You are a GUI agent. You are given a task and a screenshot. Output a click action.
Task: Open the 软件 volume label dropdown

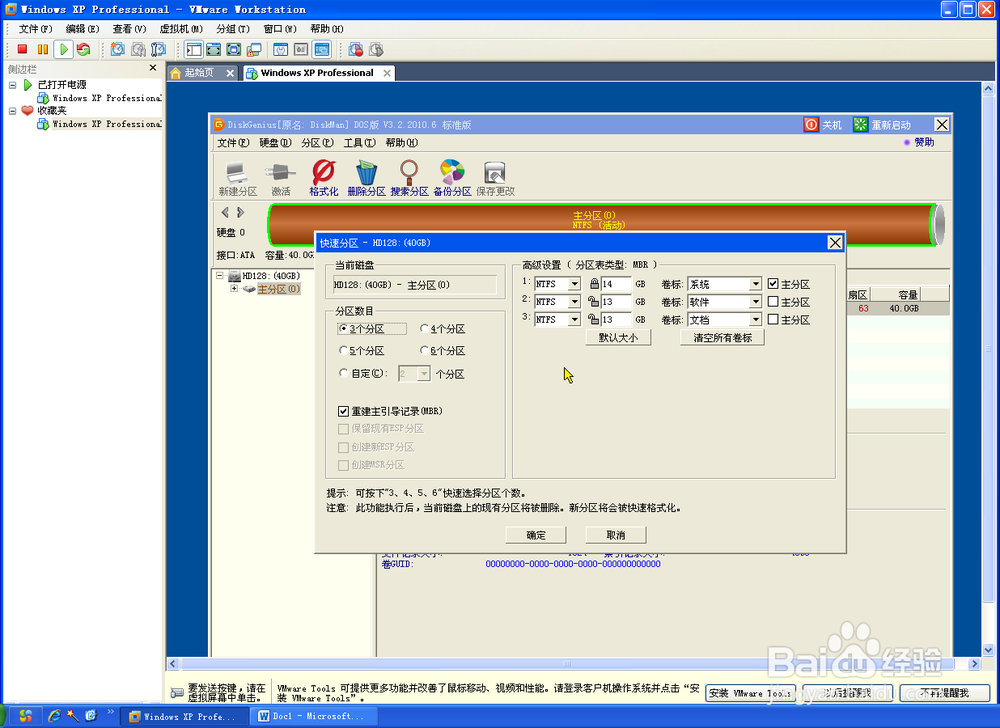click(x=755, y=302)
